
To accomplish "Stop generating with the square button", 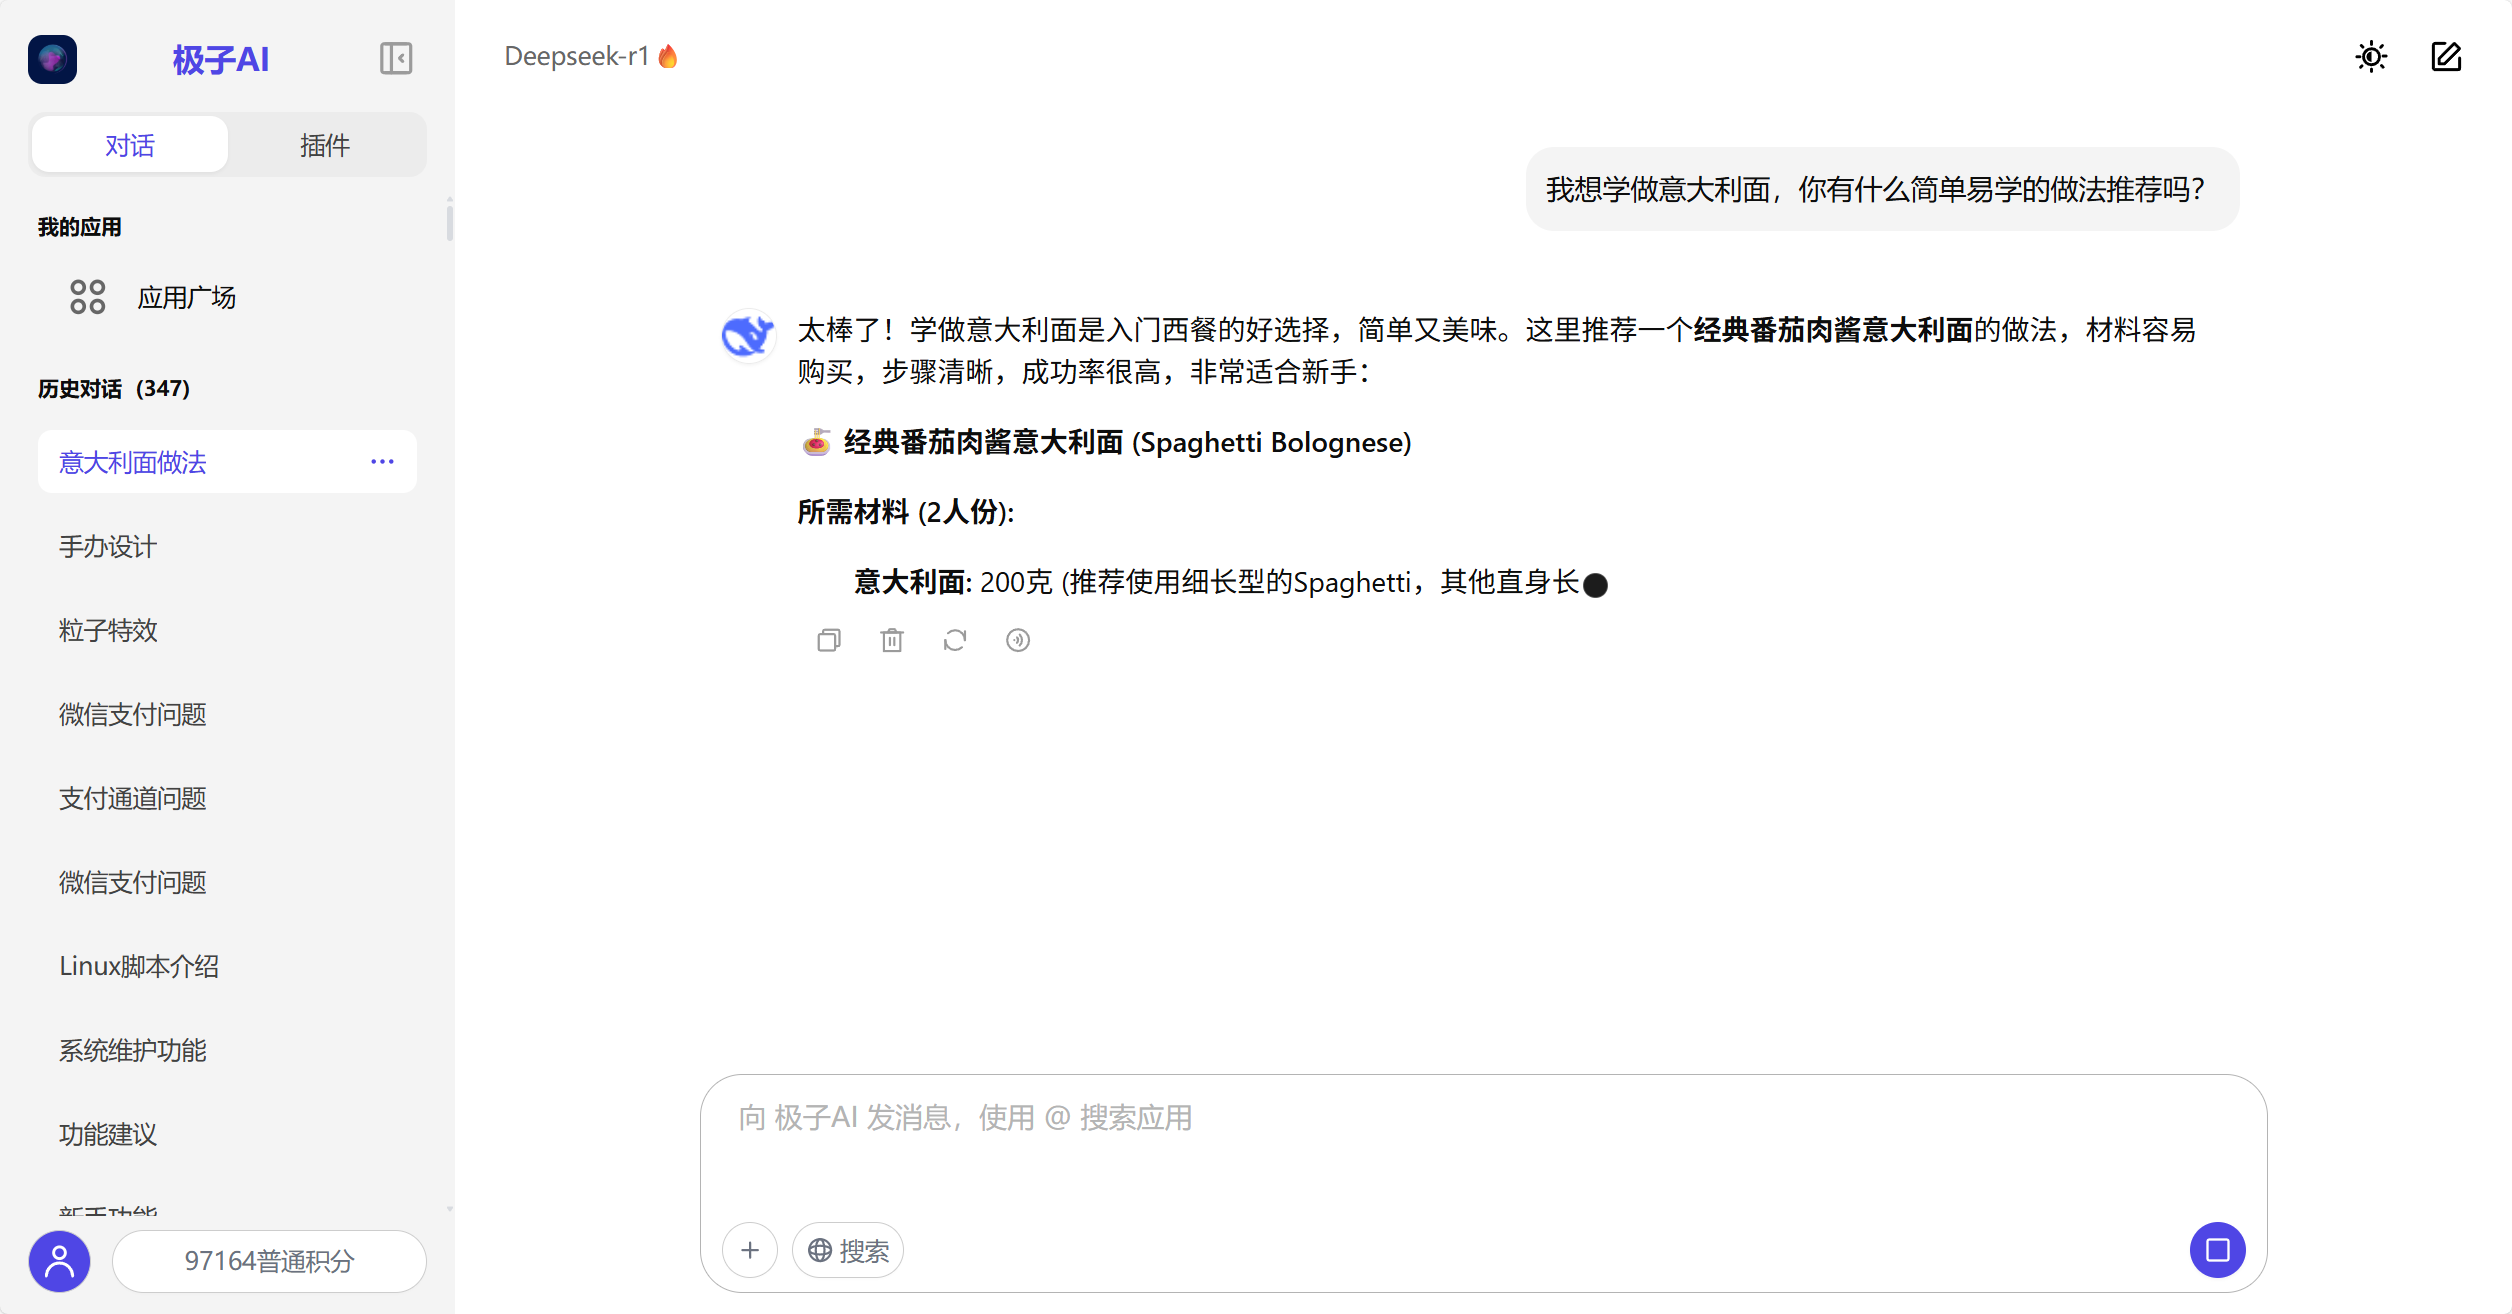I will click(2217, 1250).
